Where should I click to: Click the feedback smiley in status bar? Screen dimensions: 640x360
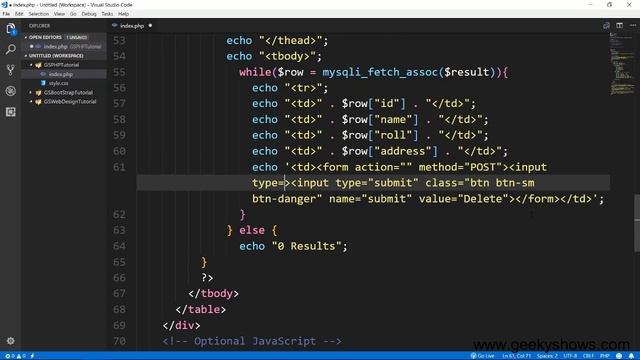pyautogui.click(x=619, y=356)
